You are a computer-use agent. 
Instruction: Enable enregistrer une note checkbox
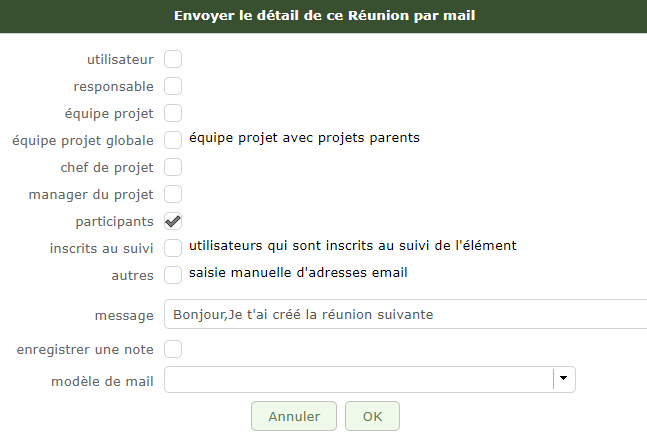(x=173, y=350)
